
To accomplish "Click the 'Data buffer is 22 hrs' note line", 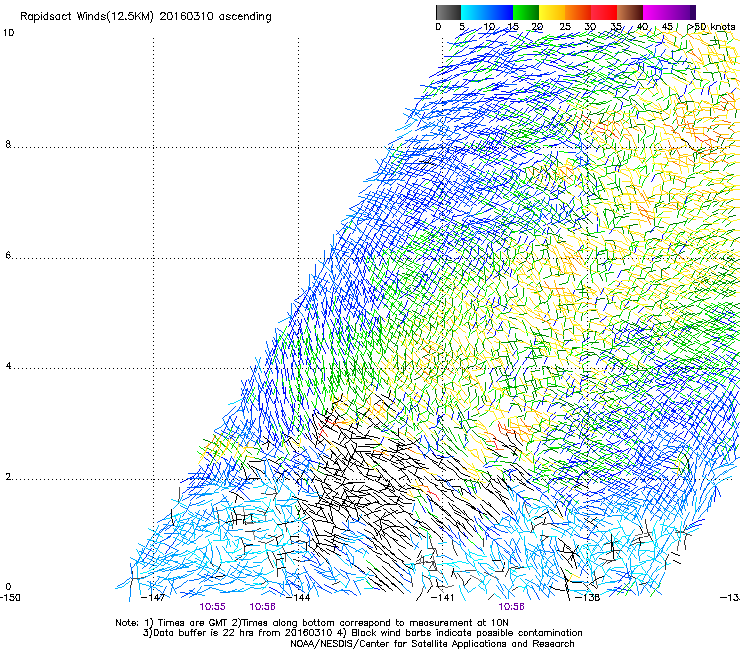I will coord(362,633).
